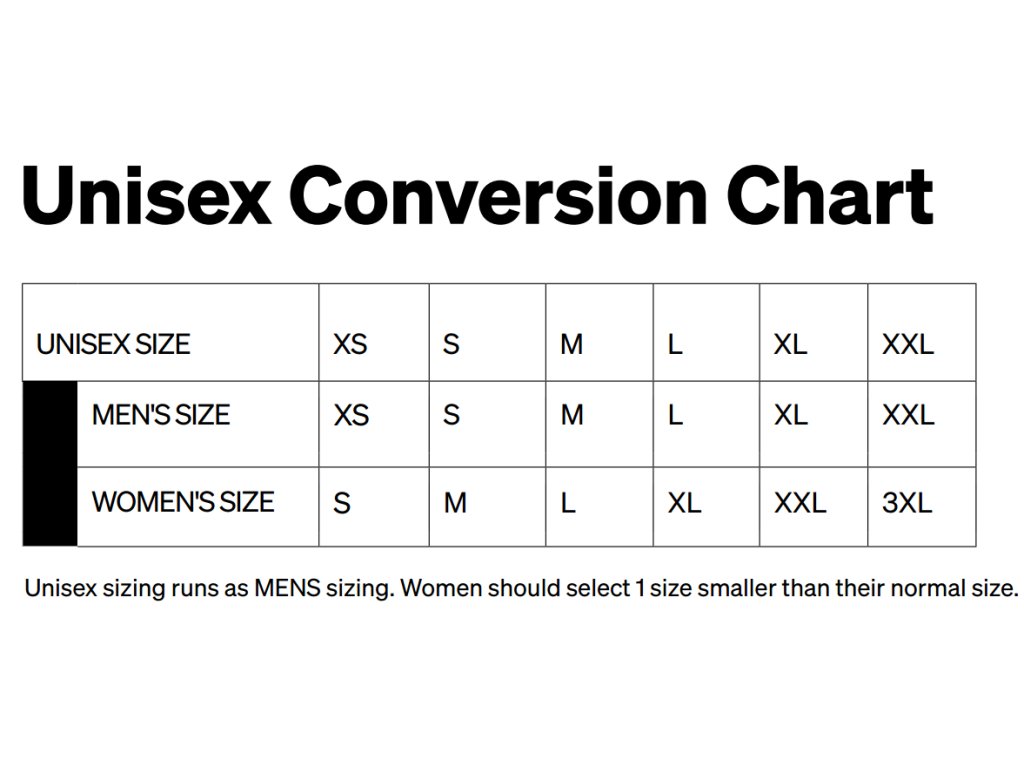Click XXL in the Women's Size row

800,503
